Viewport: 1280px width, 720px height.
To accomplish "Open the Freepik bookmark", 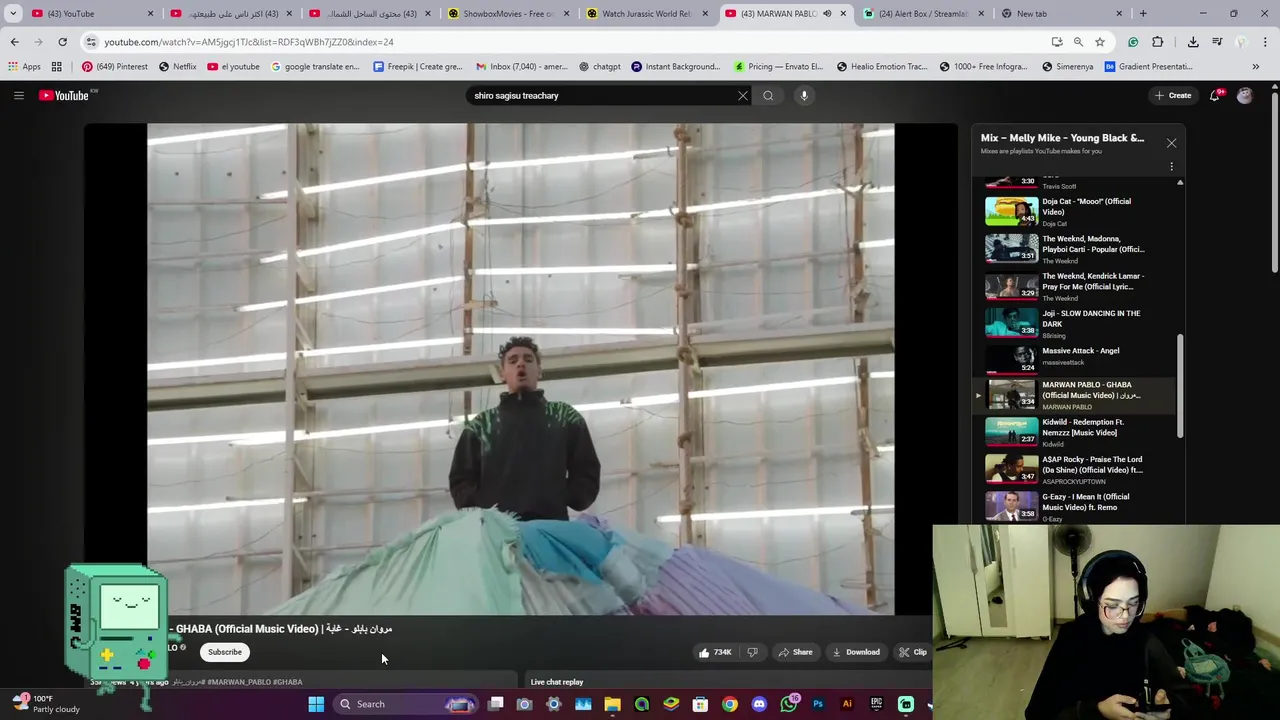I will pos(418,67).
